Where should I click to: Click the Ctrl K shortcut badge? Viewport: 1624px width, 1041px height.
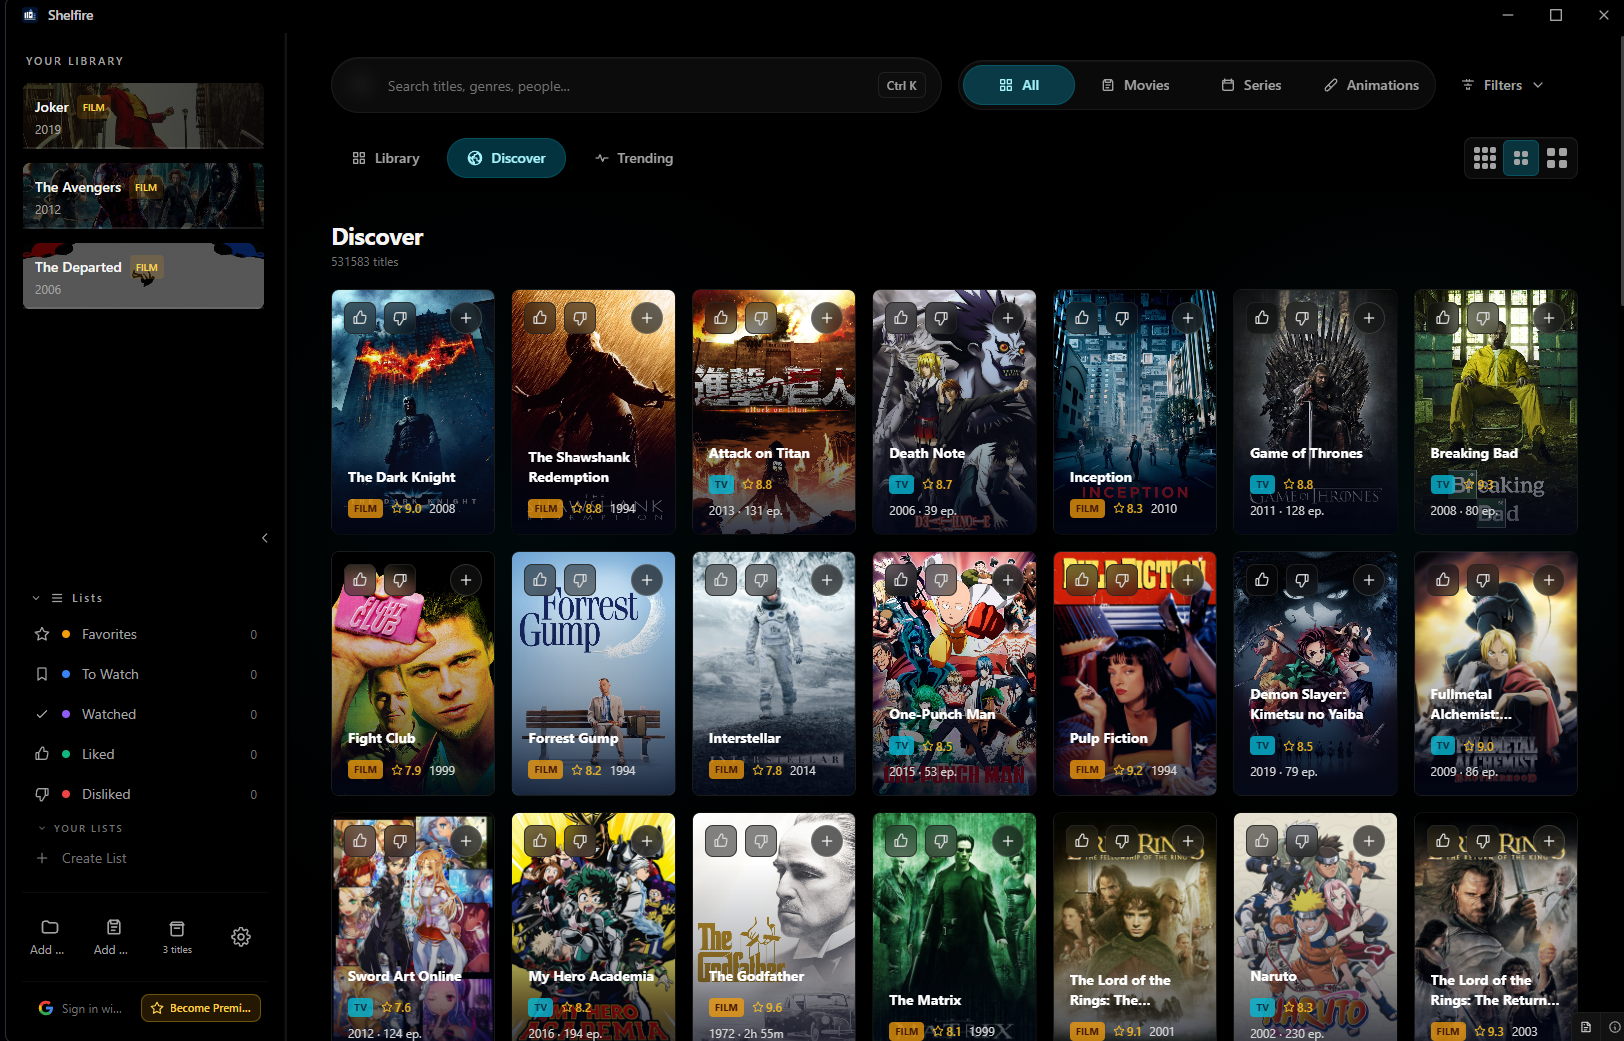tap(902, 86)
